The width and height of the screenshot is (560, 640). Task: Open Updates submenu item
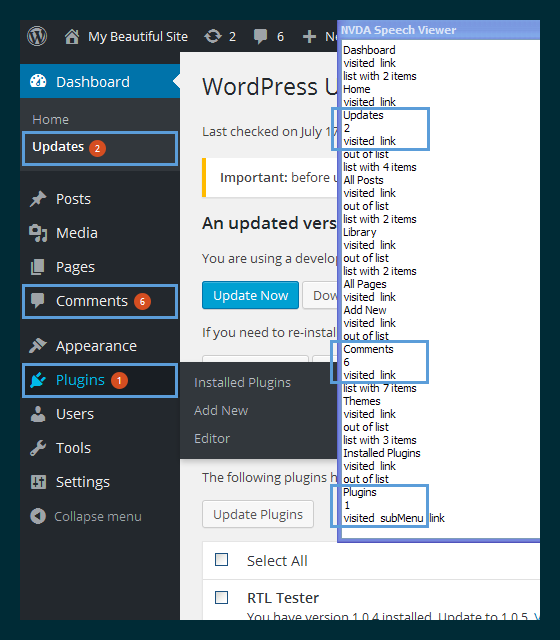(100, 148)
